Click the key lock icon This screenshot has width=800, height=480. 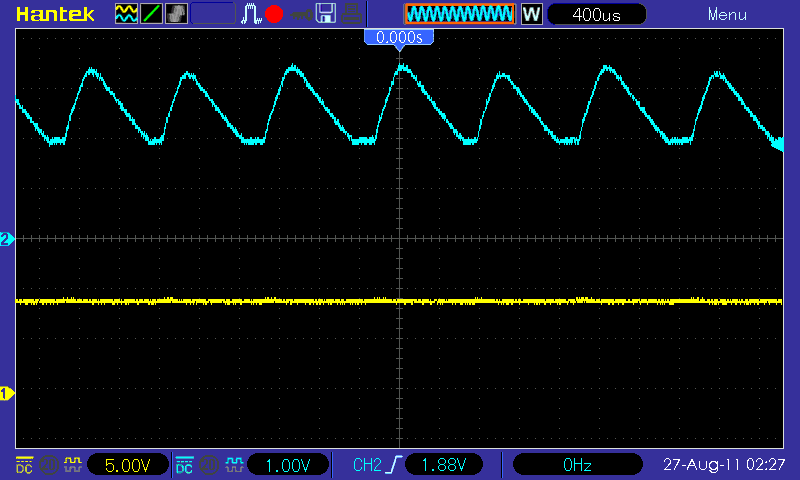tap(301, 15)
